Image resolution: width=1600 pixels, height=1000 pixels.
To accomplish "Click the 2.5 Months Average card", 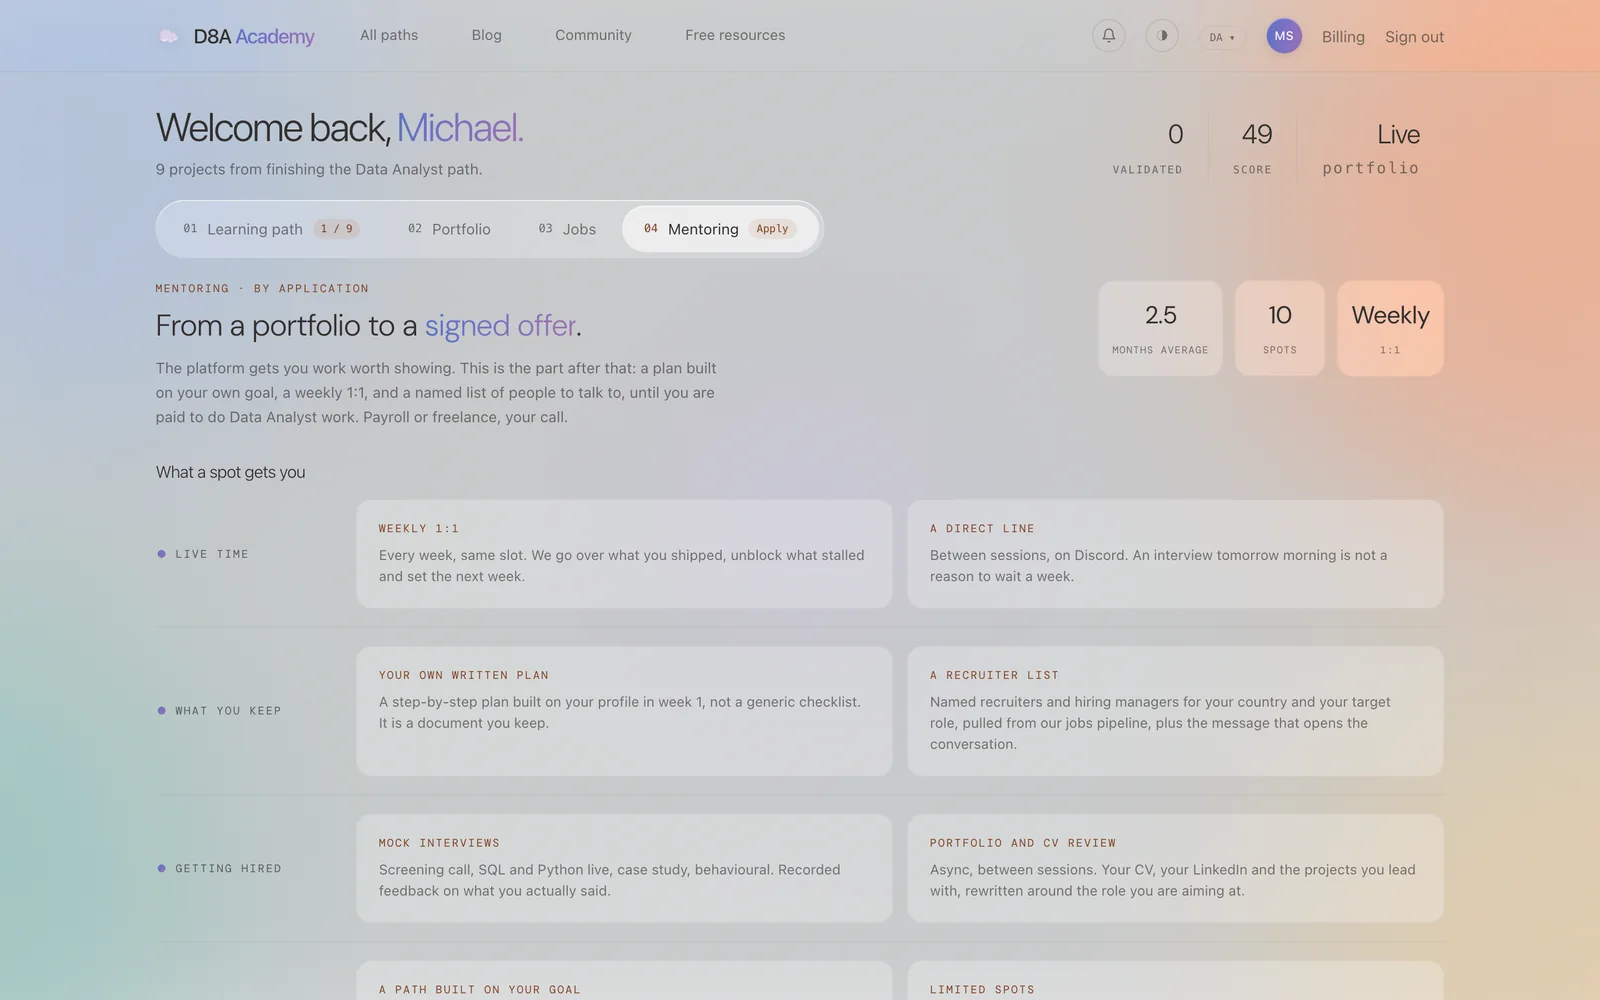I will point(1160,328).
